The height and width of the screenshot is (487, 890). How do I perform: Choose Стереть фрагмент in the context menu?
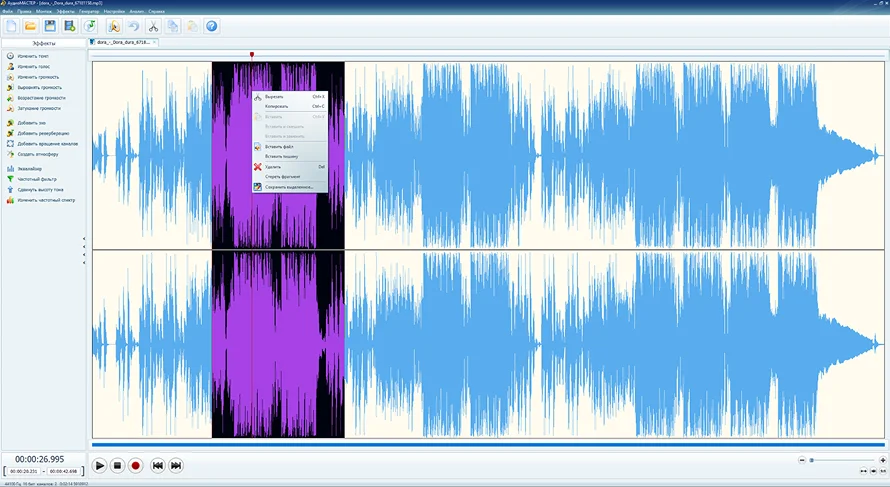(289, 177)
